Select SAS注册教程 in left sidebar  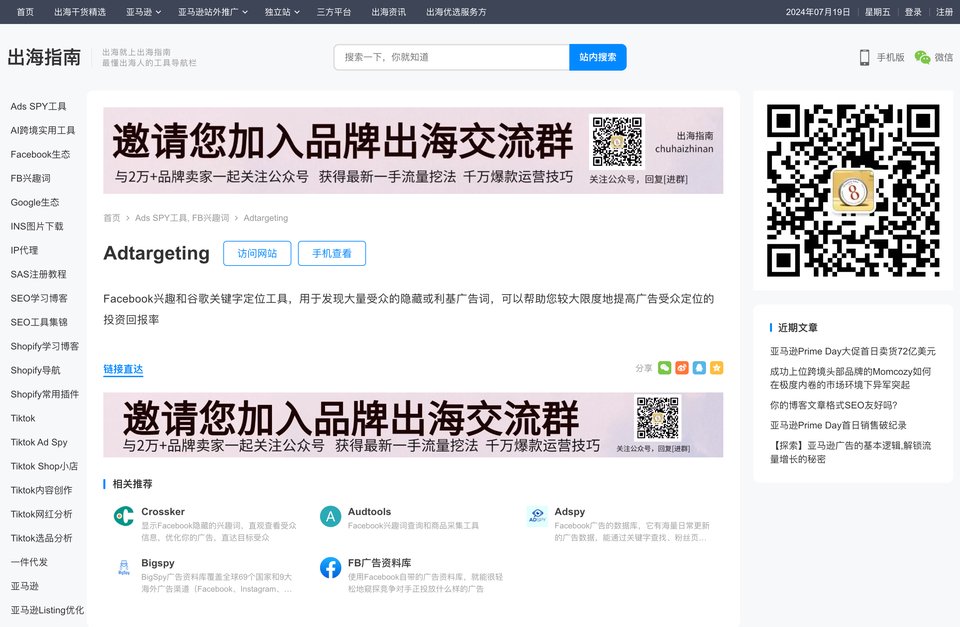click(39, 274)
